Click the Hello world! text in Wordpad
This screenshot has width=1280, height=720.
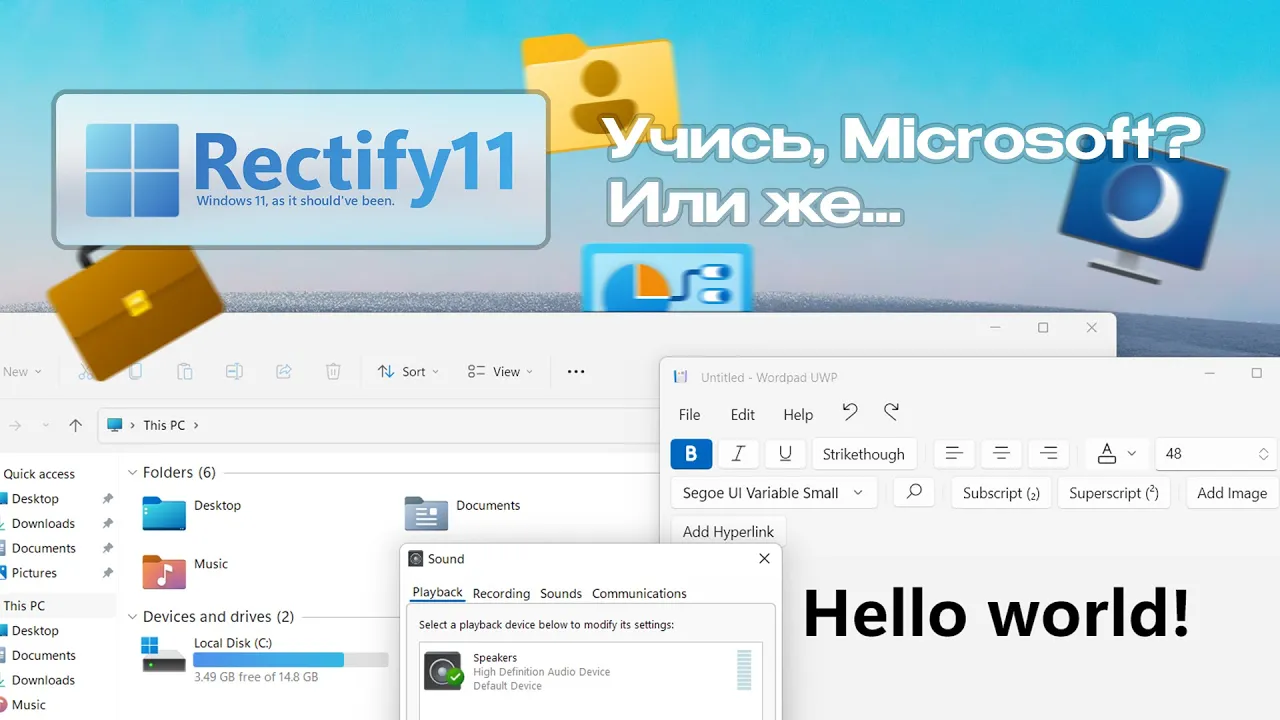click(997, 613)
